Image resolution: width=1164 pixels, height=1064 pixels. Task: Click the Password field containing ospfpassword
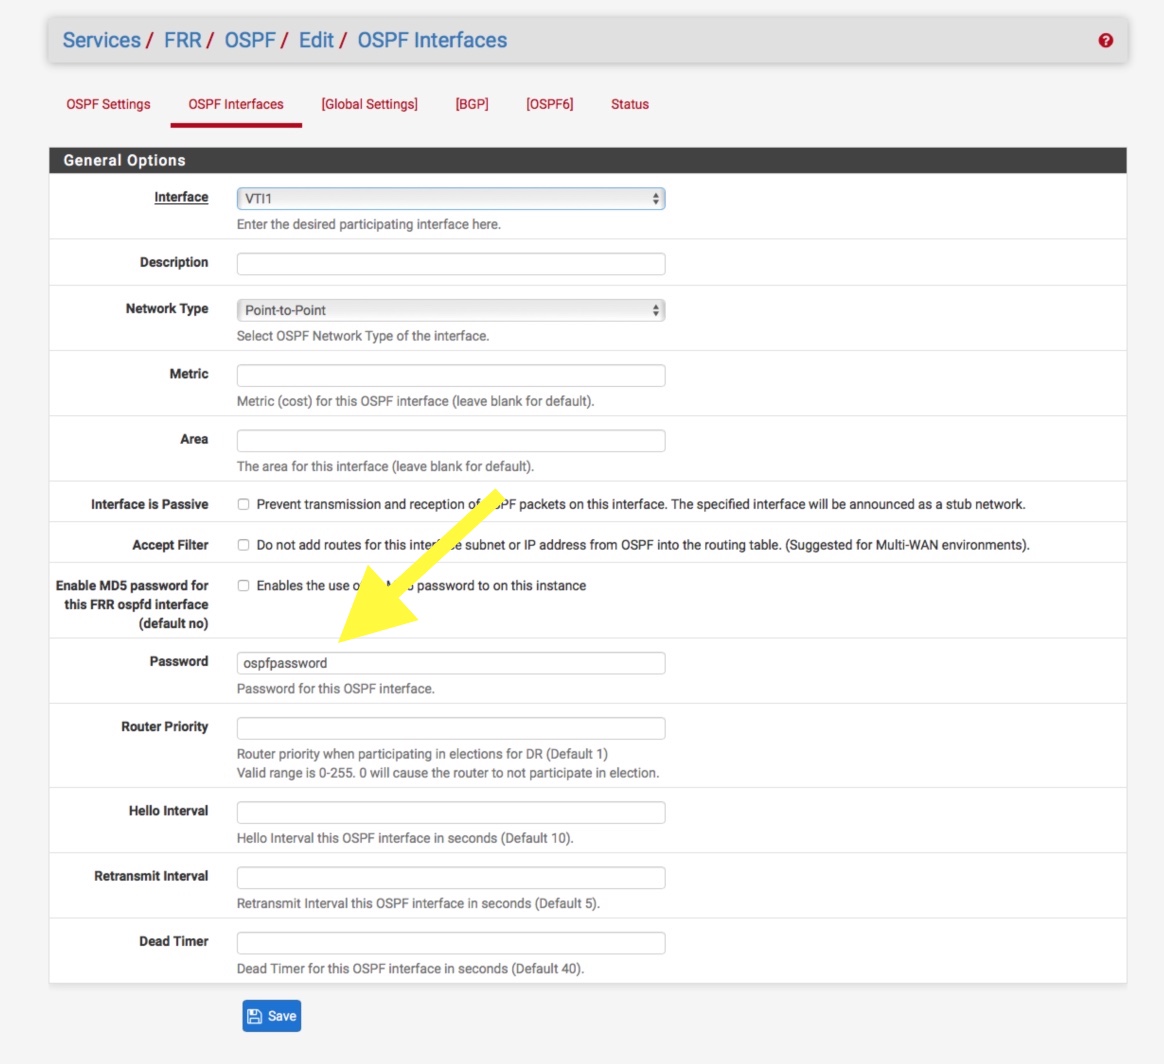click(450, 663)
